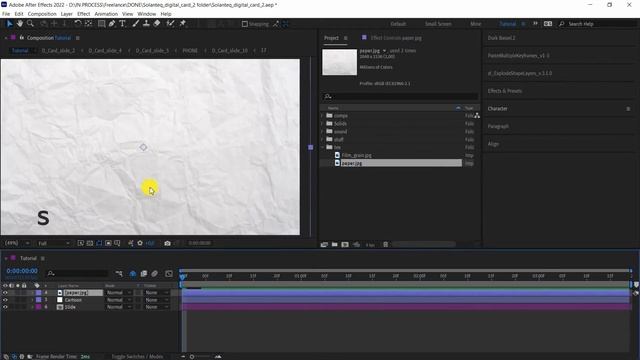The image size is (640, 360).
Task: Open track matte dropdown for Cartoon layer
Action: 157,300
